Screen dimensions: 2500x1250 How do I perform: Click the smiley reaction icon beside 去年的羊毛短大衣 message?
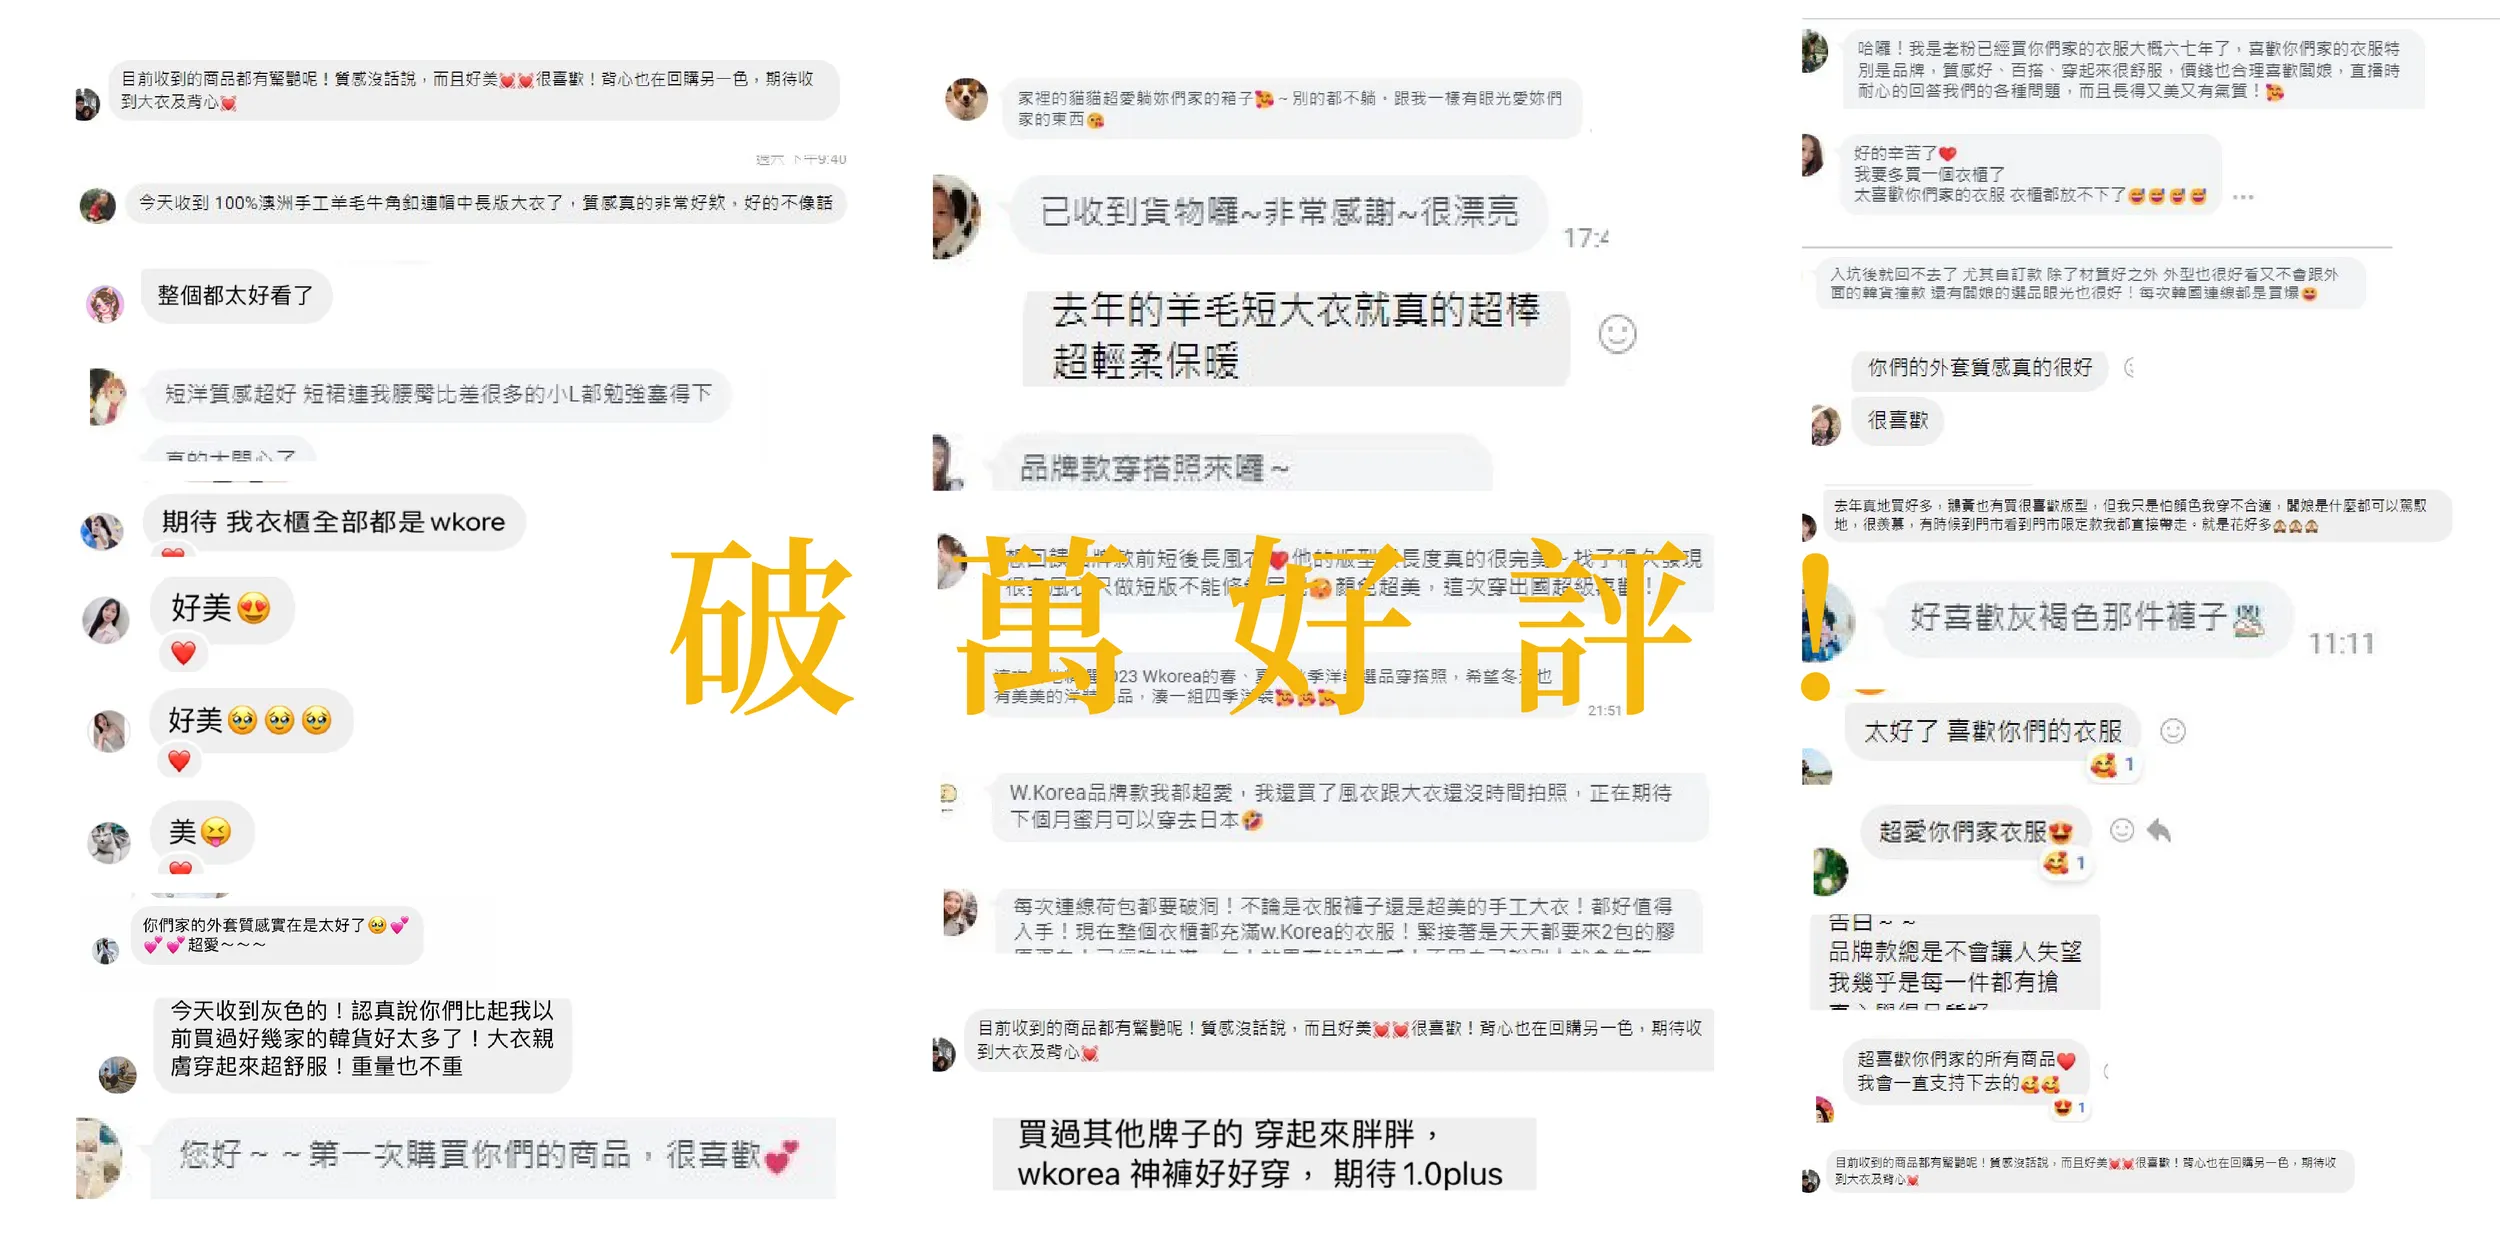1617,334
